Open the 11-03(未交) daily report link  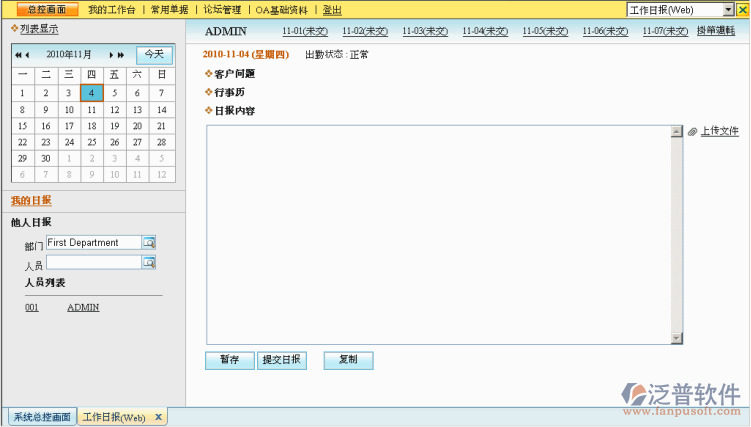(x=425, y=31)
